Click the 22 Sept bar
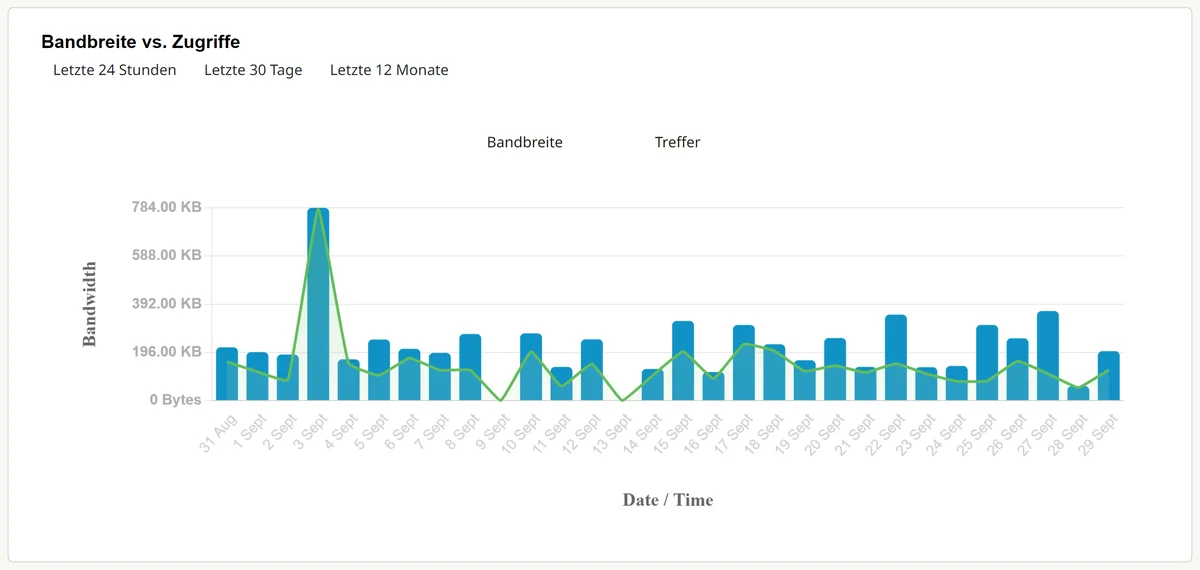Image resolution: width=1200 pixels, height=570 pixels. coord(896,358)
